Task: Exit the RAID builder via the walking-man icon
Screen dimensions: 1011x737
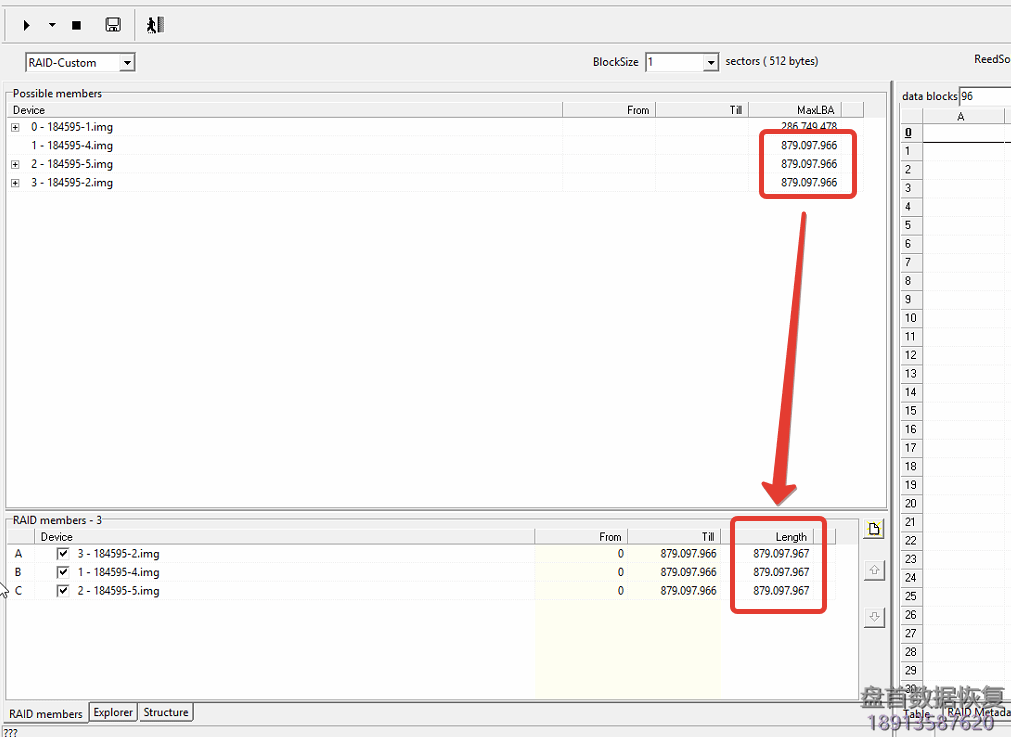Action: 154,24
